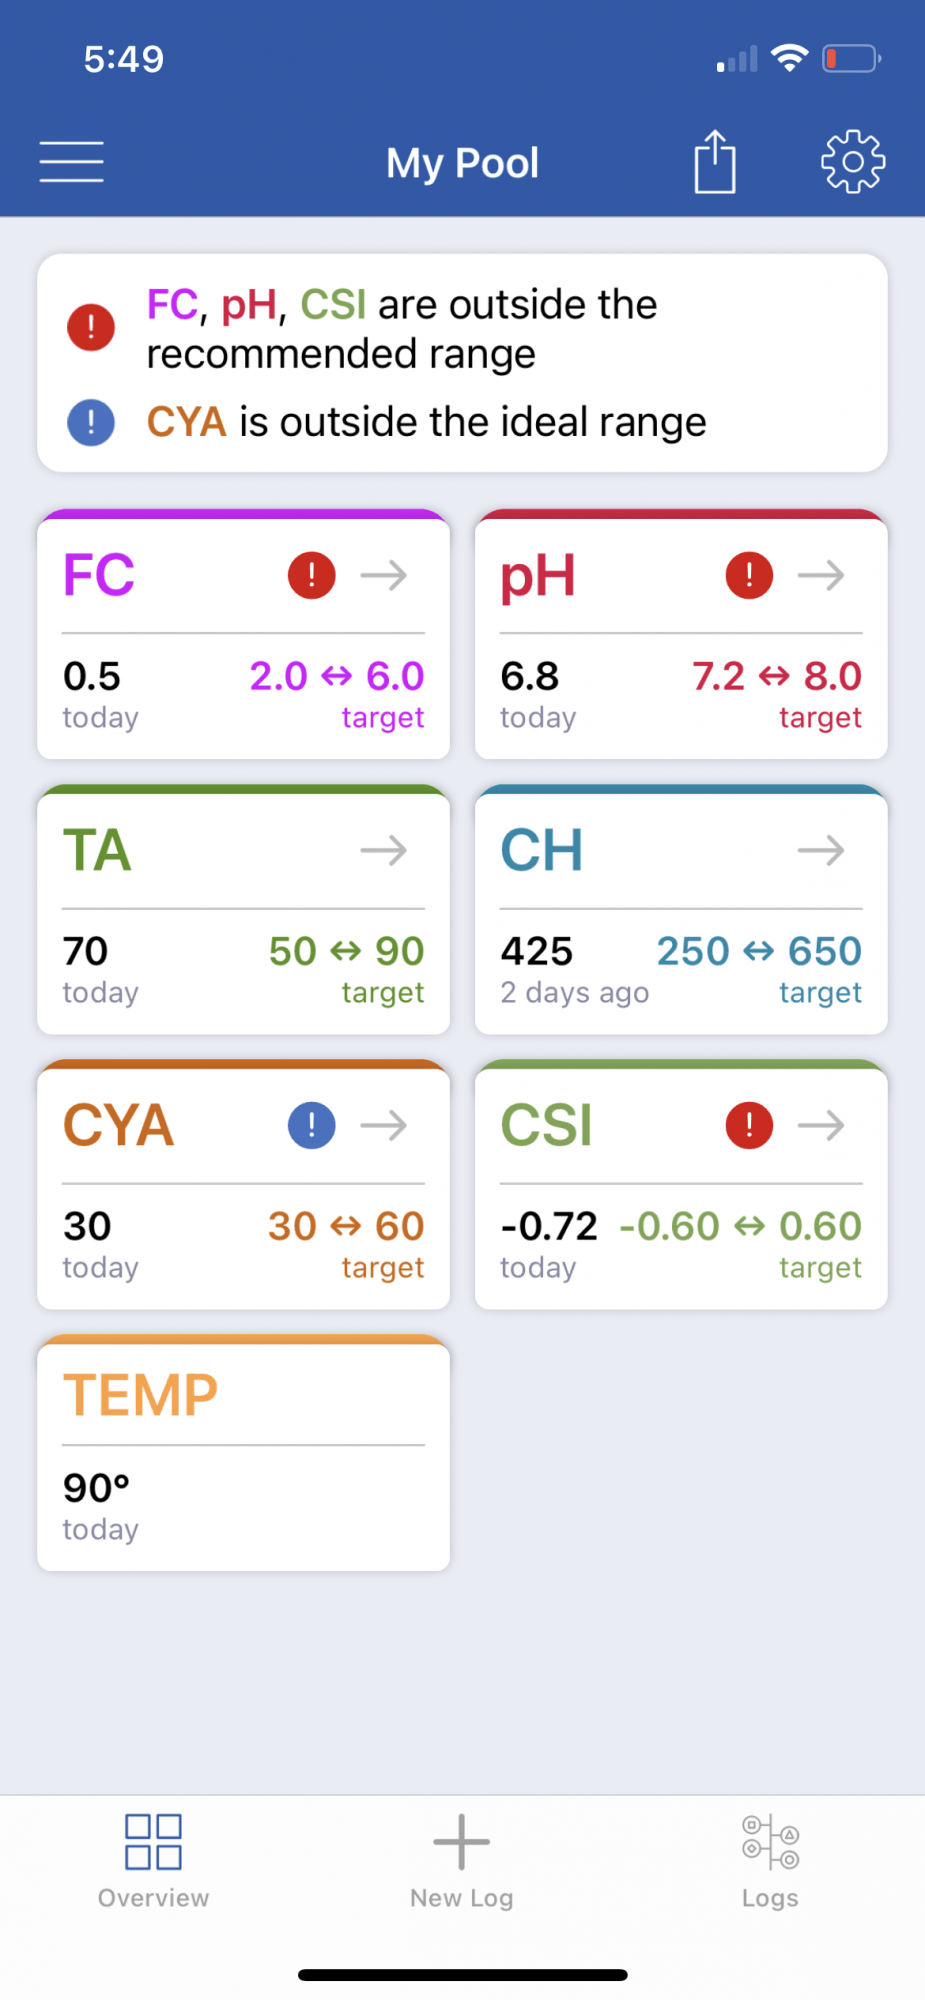
Task: Tap the red alert icon on CSI card
Action: pyautogui.click(x=749, y=1125)
